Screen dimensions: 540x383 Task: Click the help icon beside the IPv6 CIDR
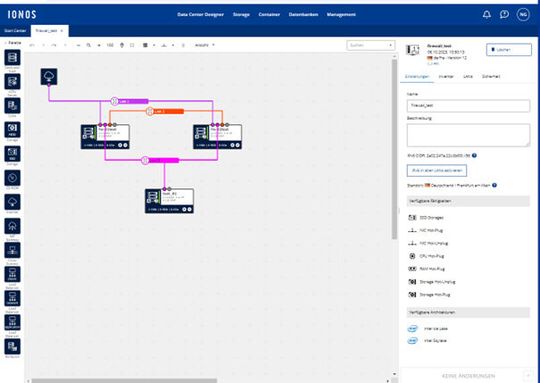point(474,155)
